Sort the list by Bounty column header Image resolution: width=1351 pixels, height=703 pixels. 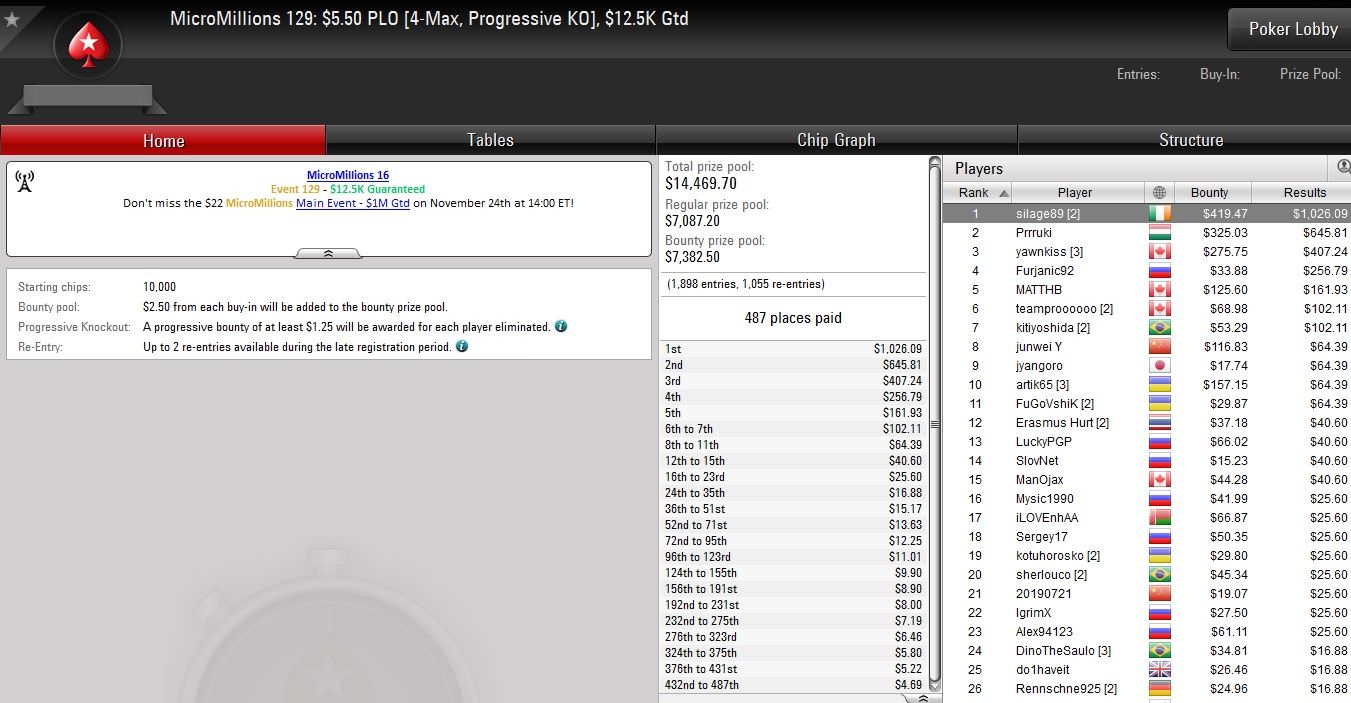coord(1209,192)
